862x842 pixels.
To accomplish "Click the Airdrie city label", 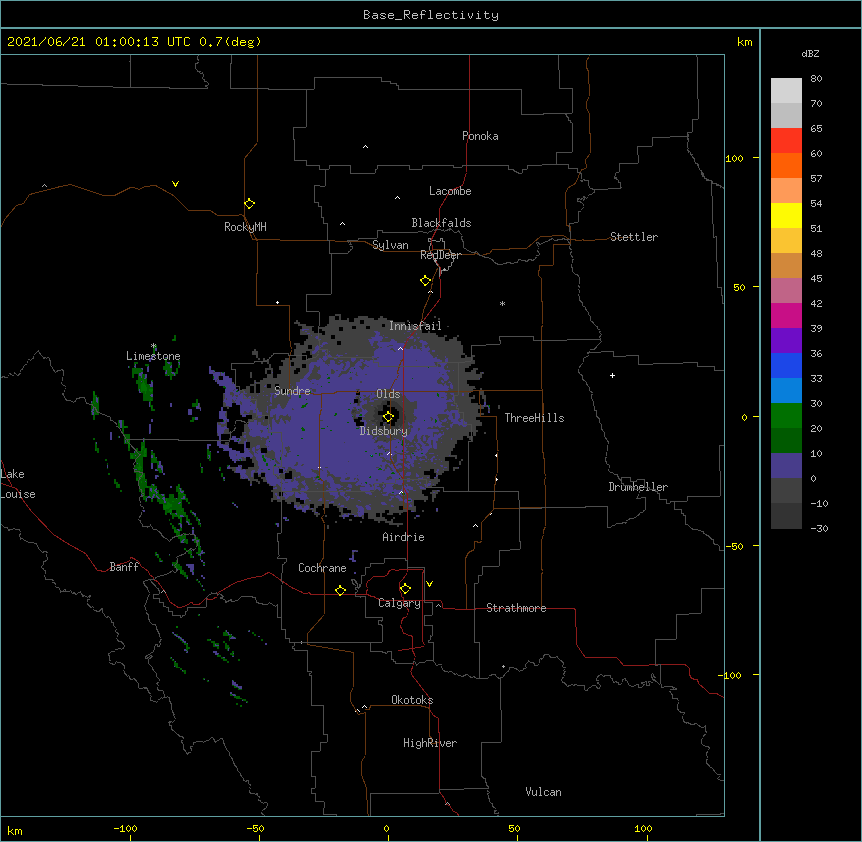I will [x=404, y=537].
